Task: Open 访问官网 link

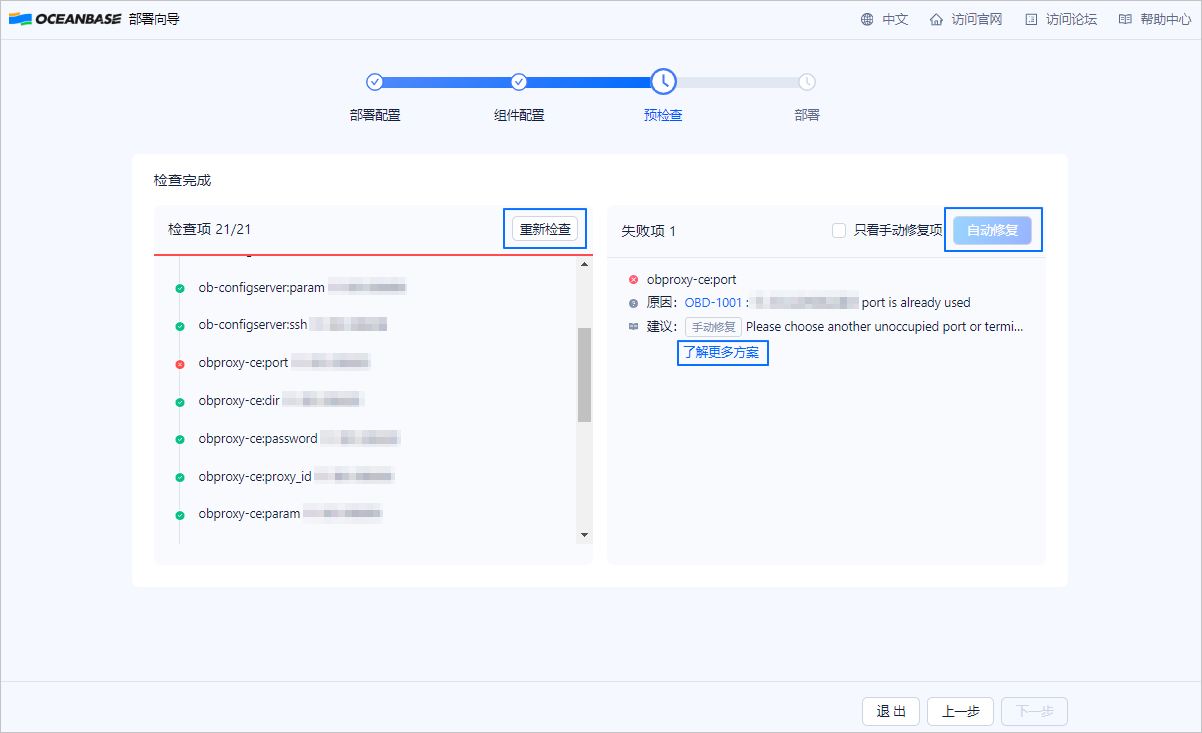Action: (976, 19)
